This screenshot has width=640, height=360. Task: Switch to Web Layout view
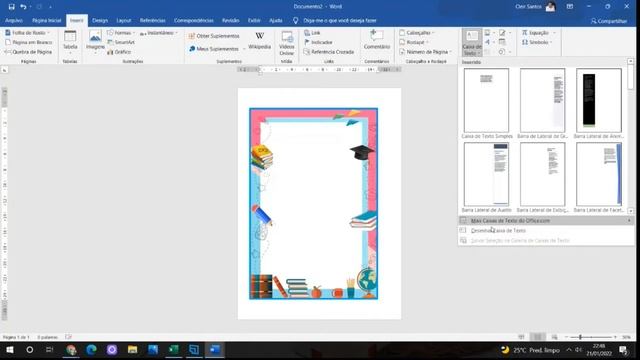coord(554,337)
